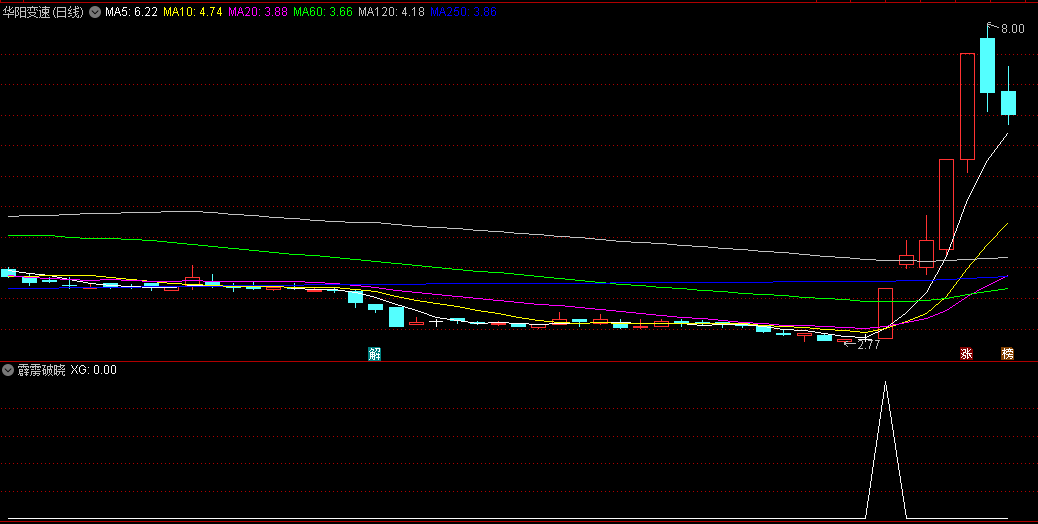Screen dimensions: 1038x524
Task: Click the cyan candlestick at the 8.00 high
Action: coord(987,65)
